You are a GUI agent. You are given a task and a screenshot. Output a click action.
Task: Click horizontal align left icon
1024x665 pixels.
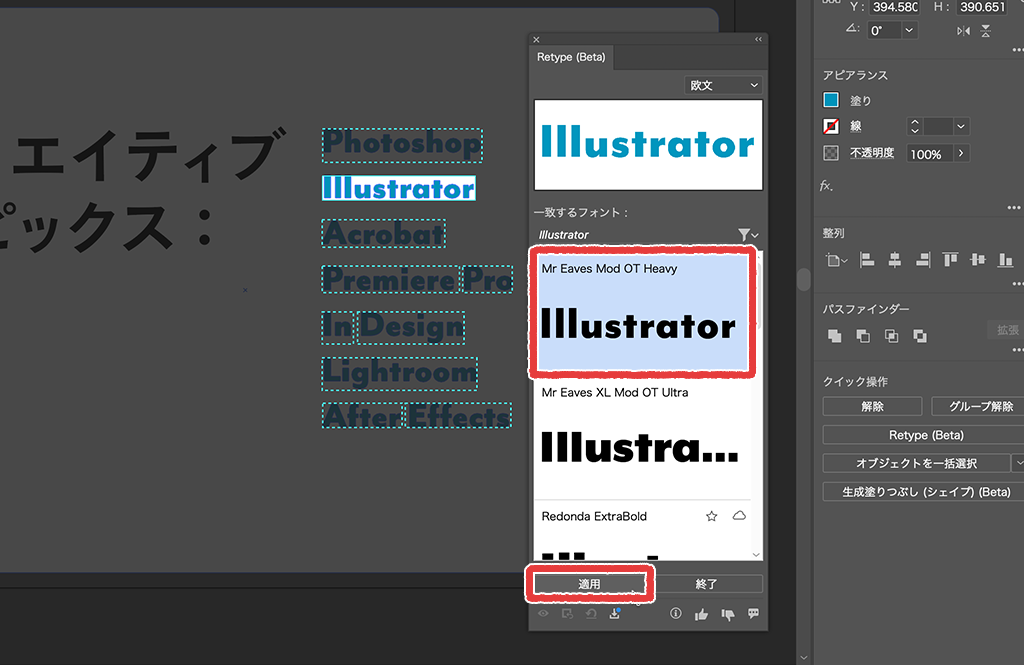point(867,260)
